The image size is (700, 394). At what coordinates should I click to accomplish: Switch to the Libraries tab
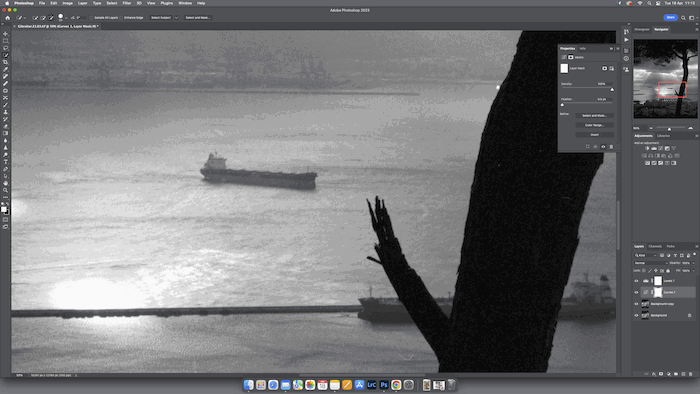663,136
